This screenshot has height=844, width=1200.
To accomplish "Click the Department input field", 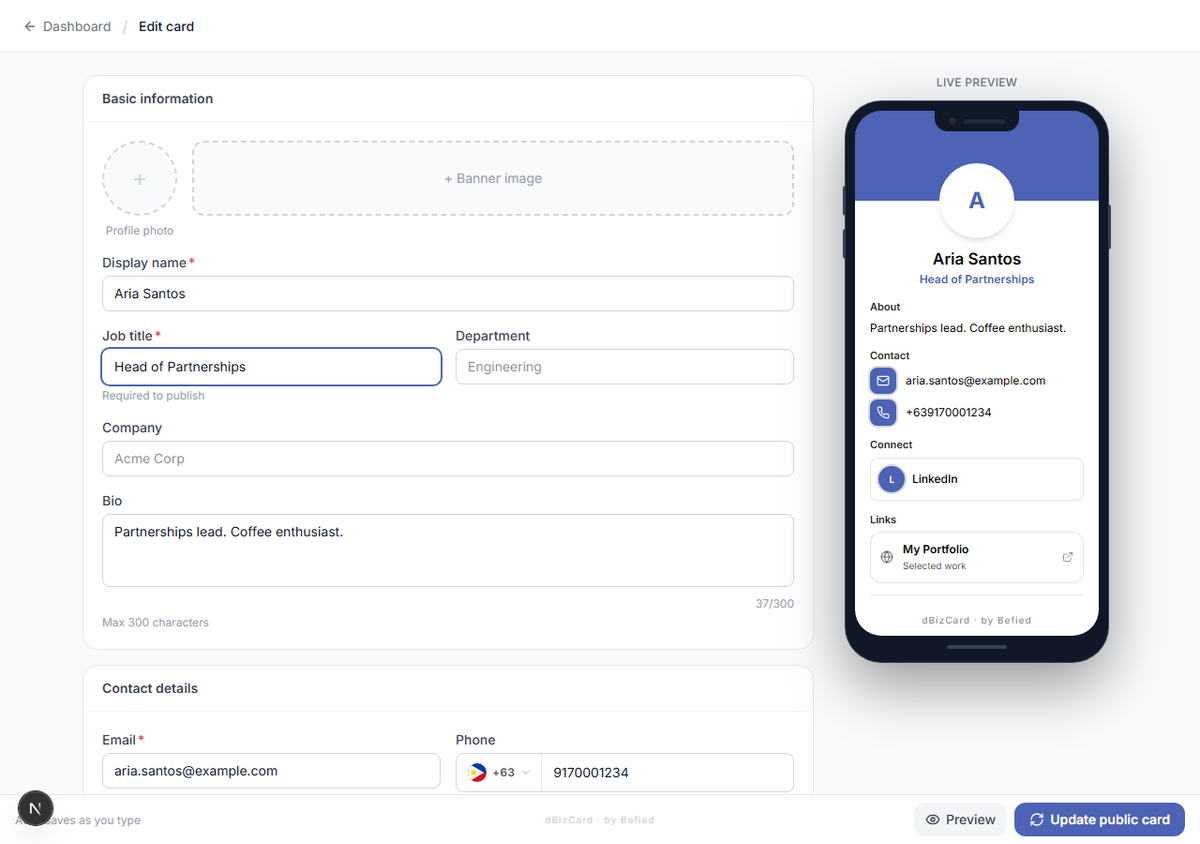I will (x=624, y=367).
